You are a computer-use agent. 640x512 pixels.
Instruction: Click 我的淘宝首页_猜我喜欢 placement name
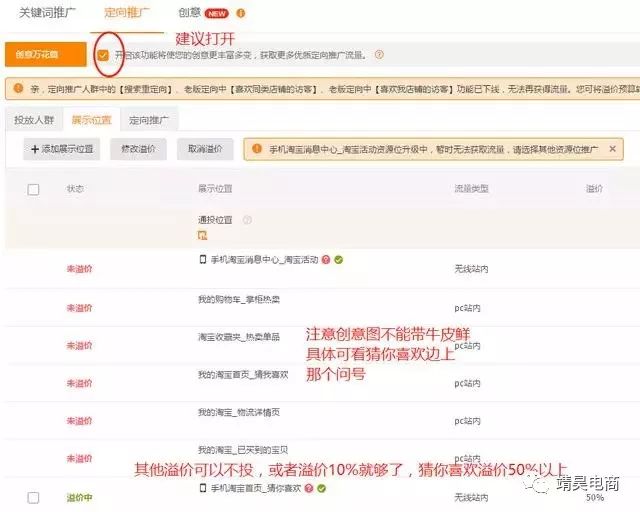point(243,375)
